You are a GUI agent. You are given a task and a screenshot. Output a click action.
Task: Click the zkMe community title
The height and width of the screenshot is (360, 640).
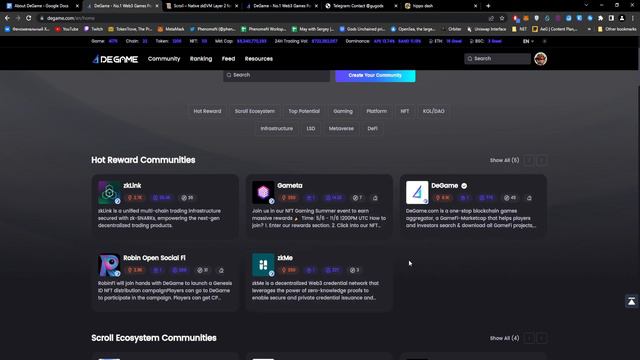(x=285, y=258)
